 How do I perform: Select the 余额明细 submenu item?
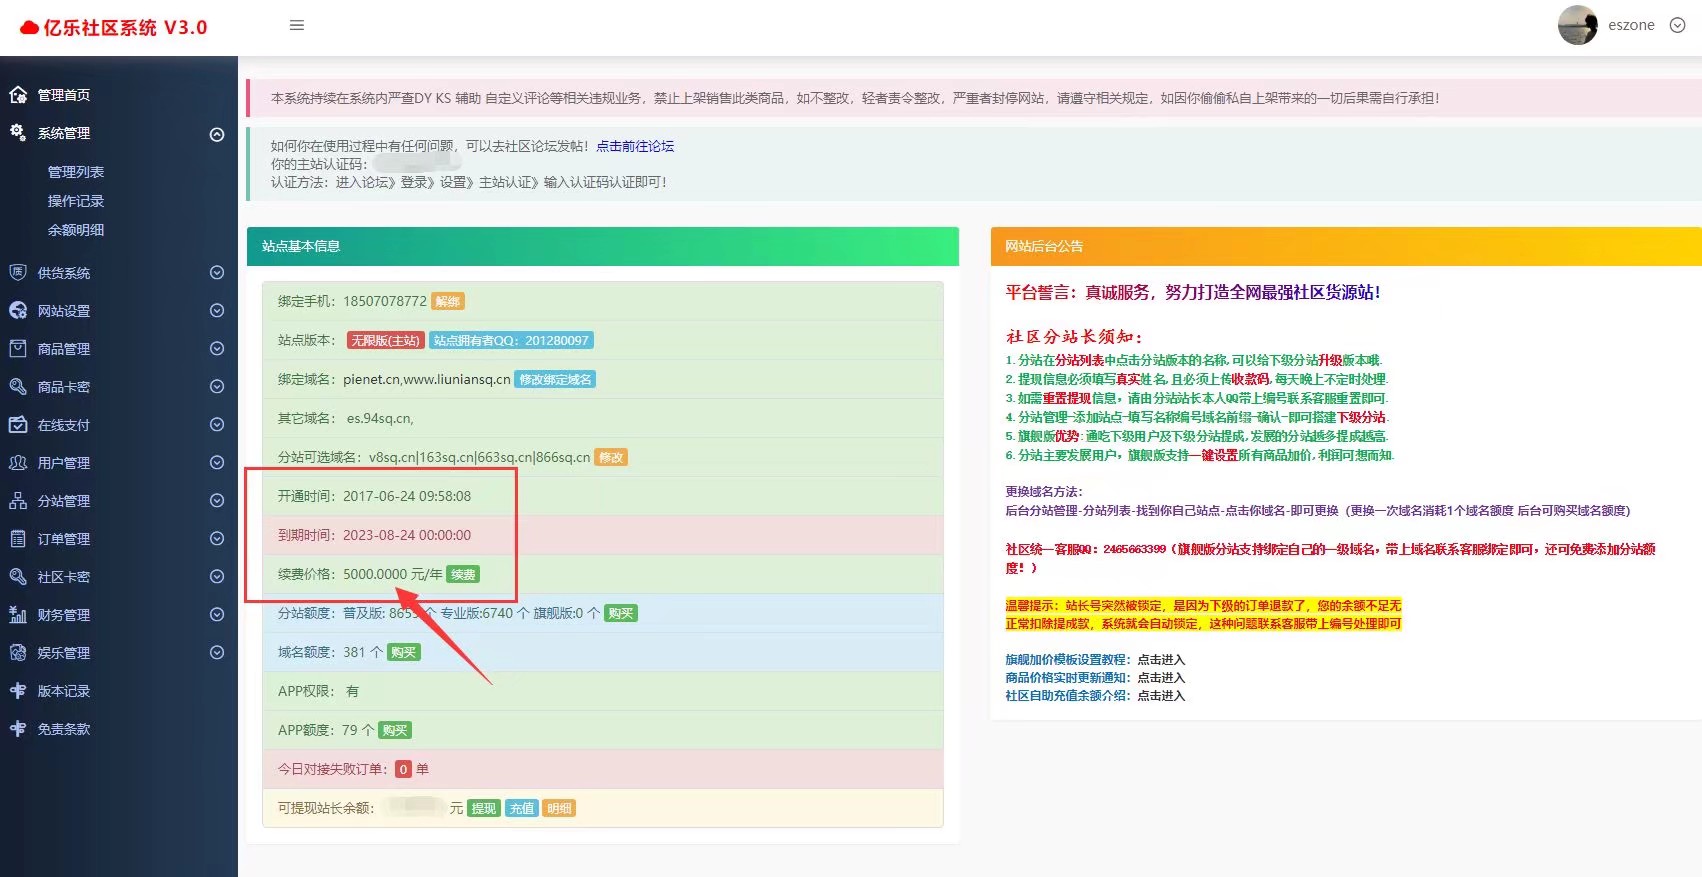click(76, 230)
